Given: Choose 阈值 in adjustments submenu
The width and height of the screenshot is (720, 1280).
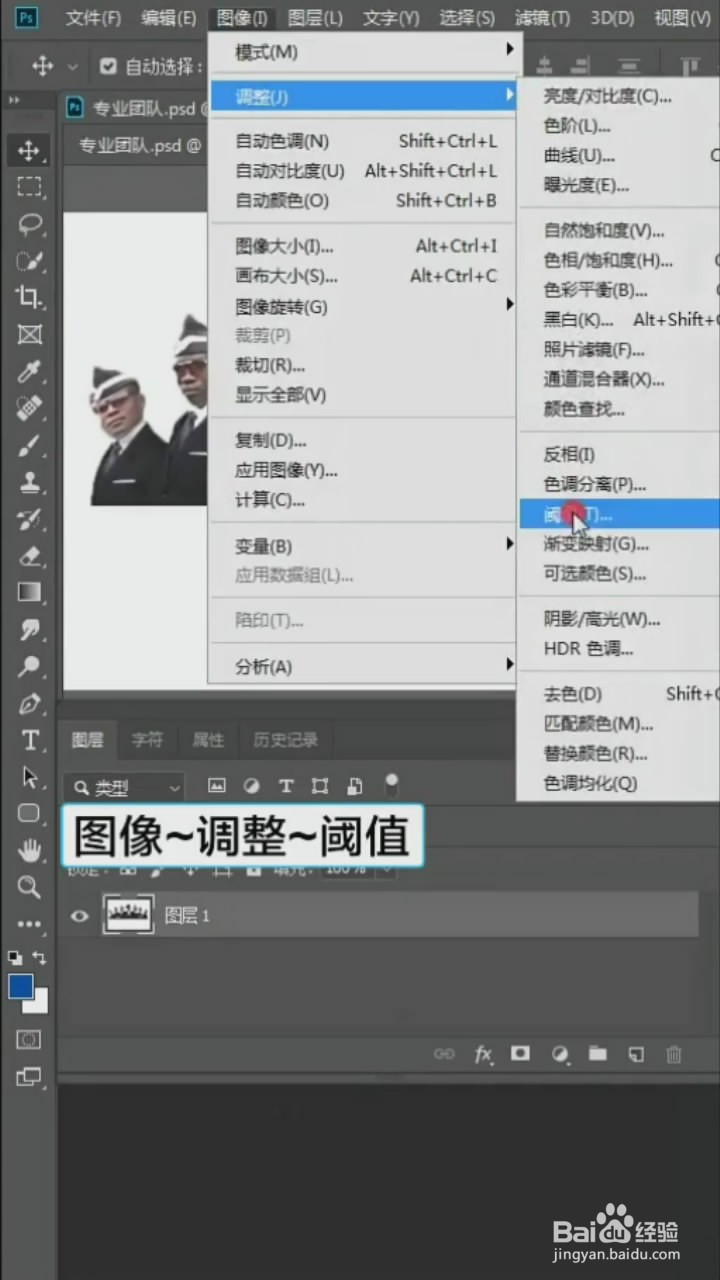Looking at the screenshot, I should (x=618, y=515).
